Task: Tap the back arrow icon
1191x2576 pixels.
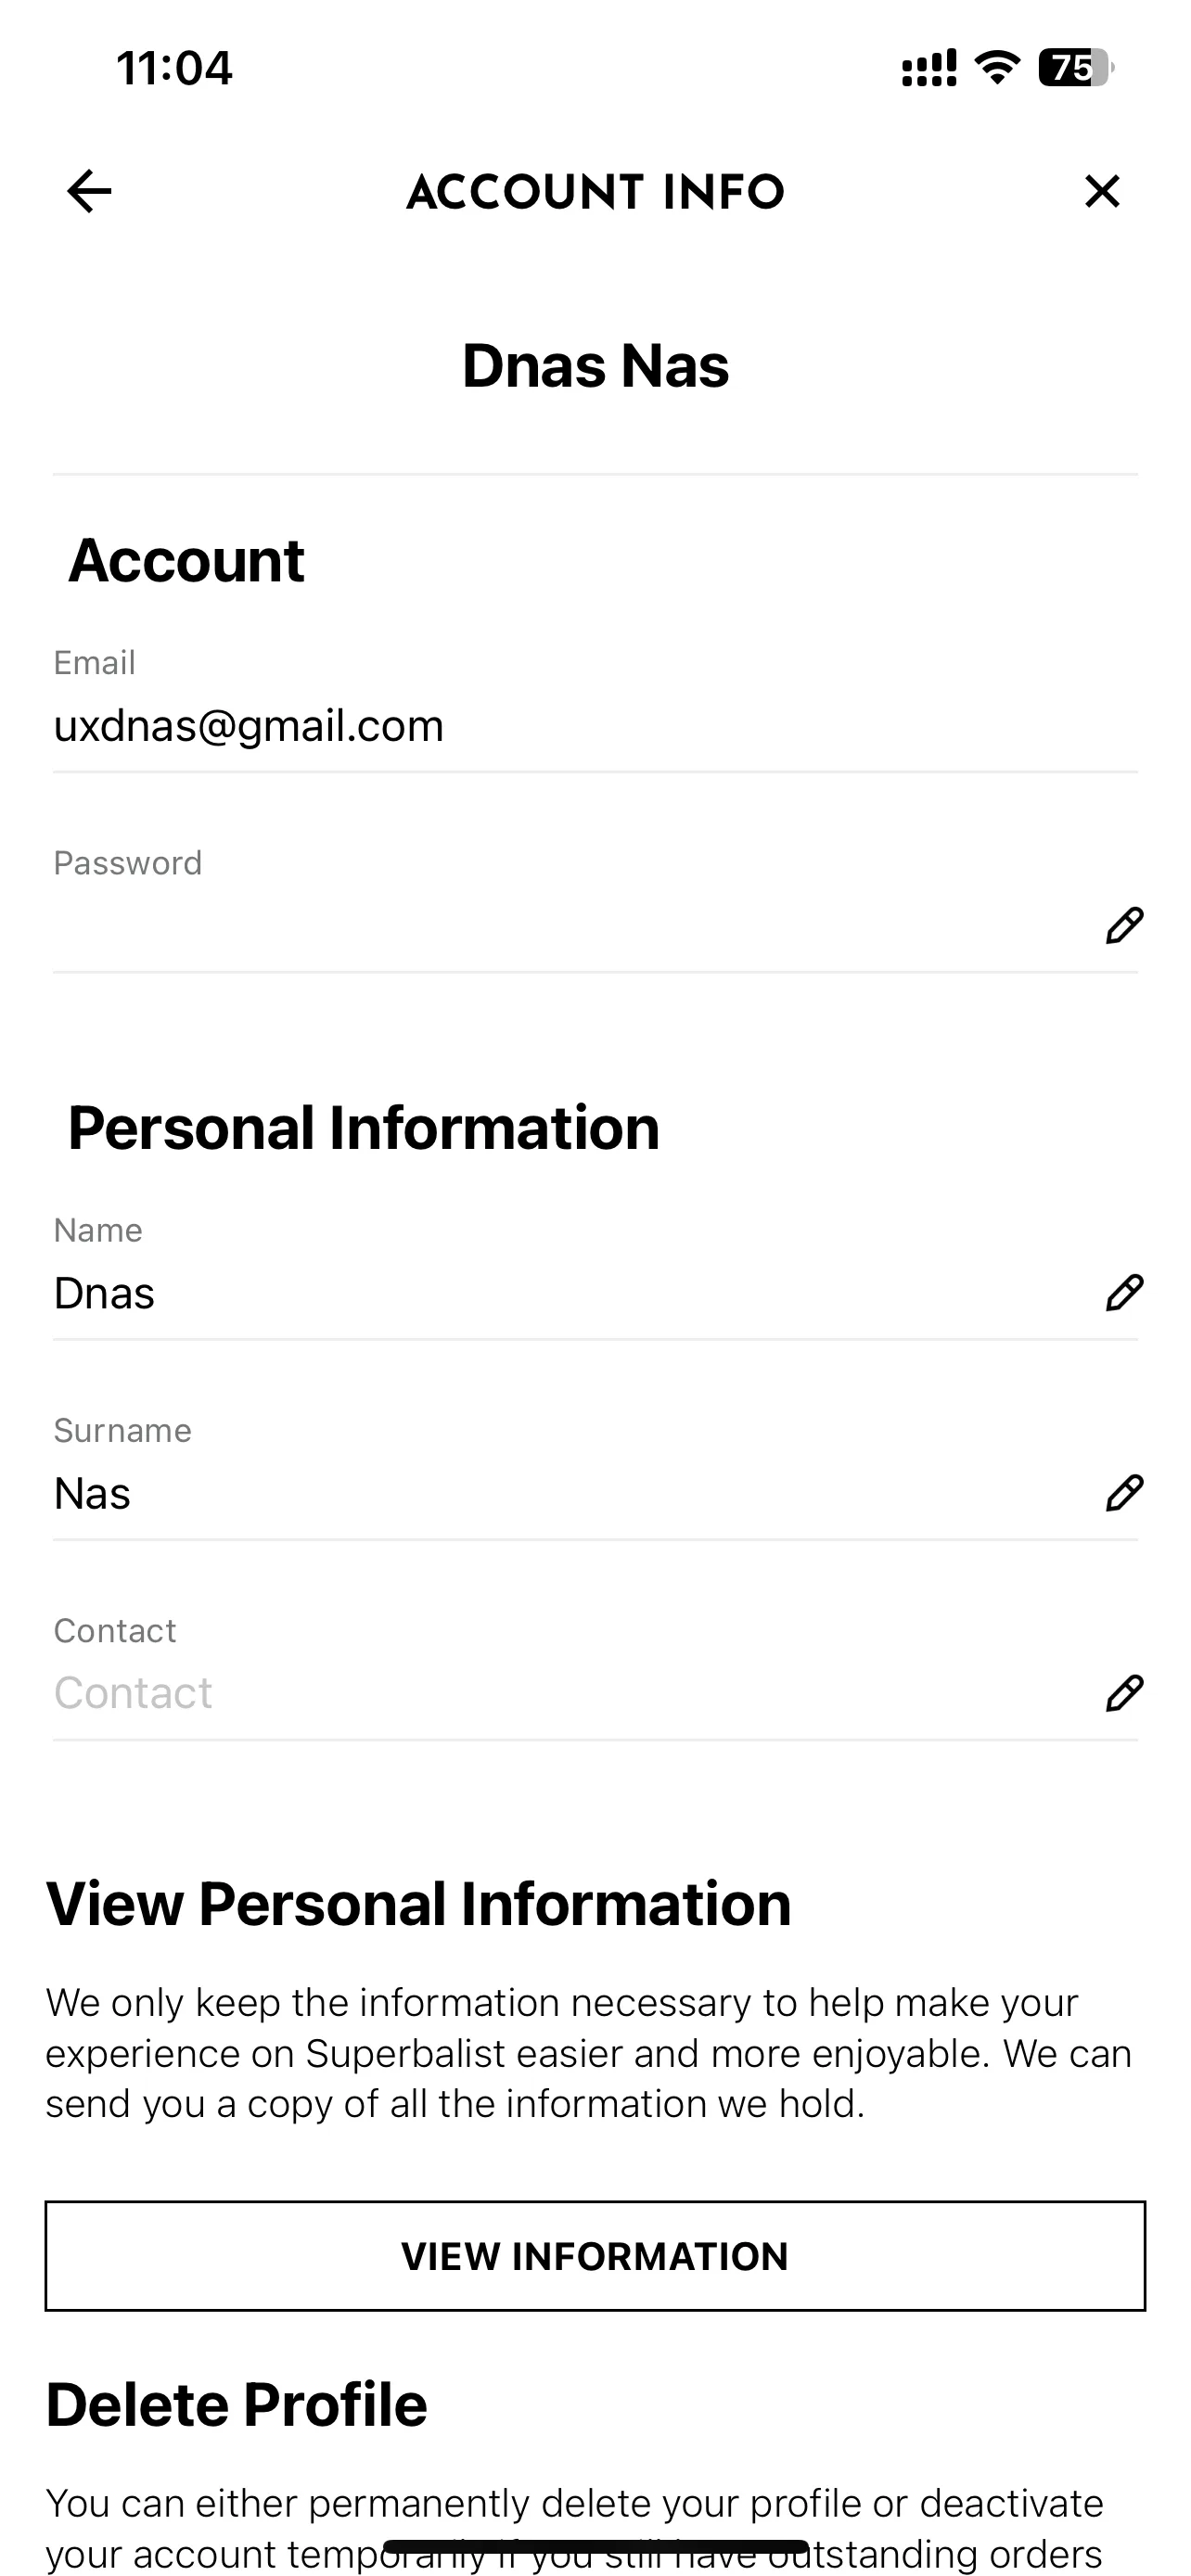Action: pos(89,191)
